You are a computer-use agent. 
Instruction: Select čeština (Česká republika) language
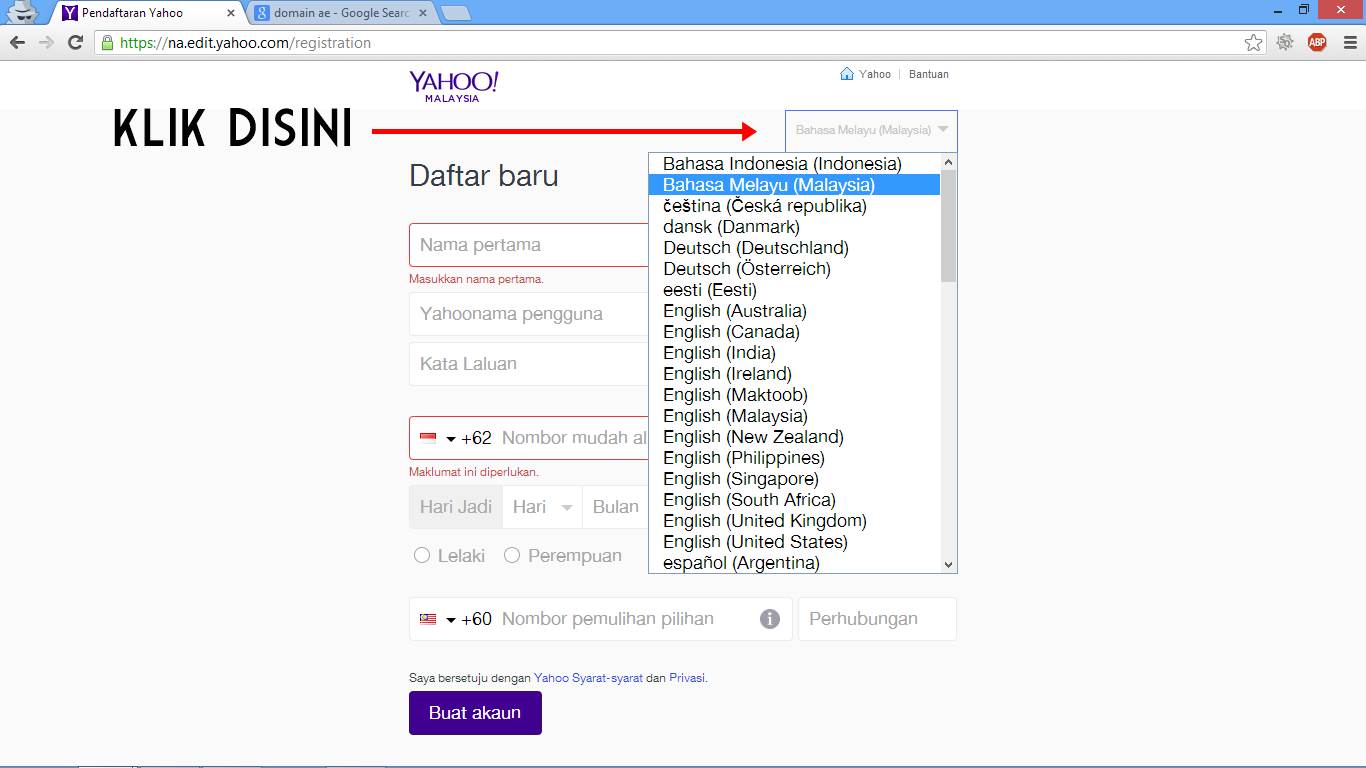pos(795,206)
